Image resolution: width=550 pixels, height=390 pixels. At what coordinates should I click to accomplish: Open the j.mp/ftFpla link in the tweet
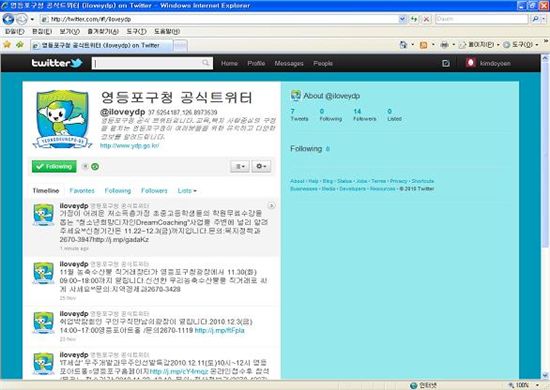220,330
